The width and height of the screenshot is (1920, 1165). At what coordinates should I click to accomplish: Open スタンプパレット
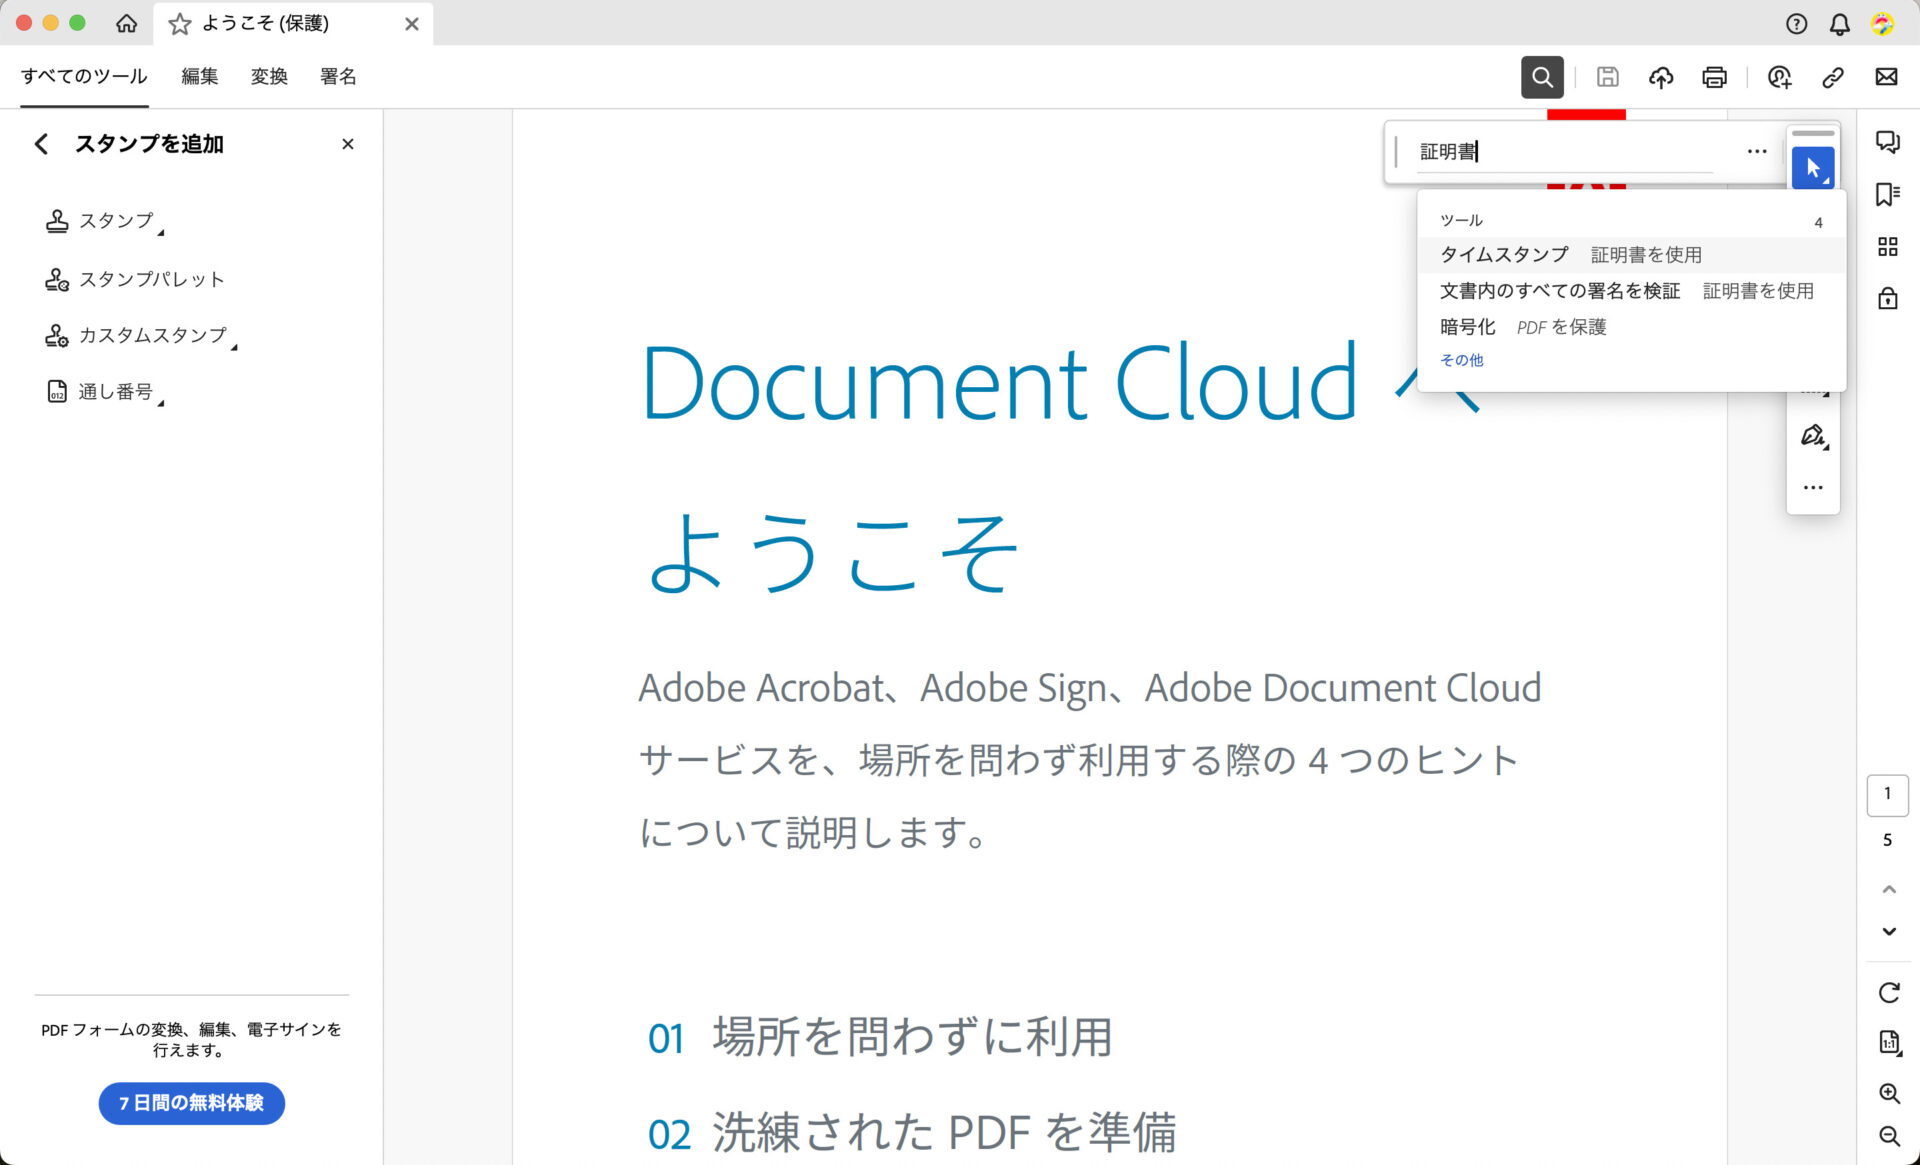134,279
